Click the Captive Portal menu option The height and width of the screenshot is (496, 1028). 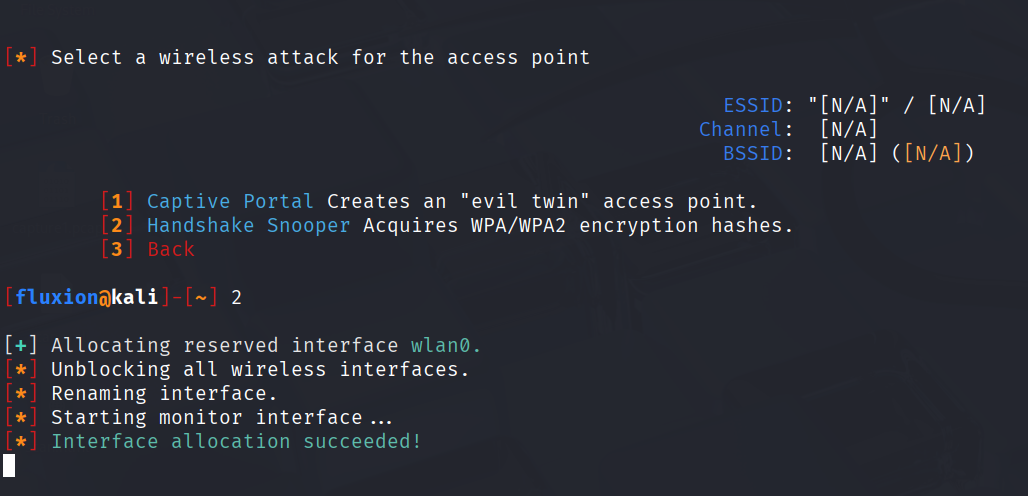(229, 201)
